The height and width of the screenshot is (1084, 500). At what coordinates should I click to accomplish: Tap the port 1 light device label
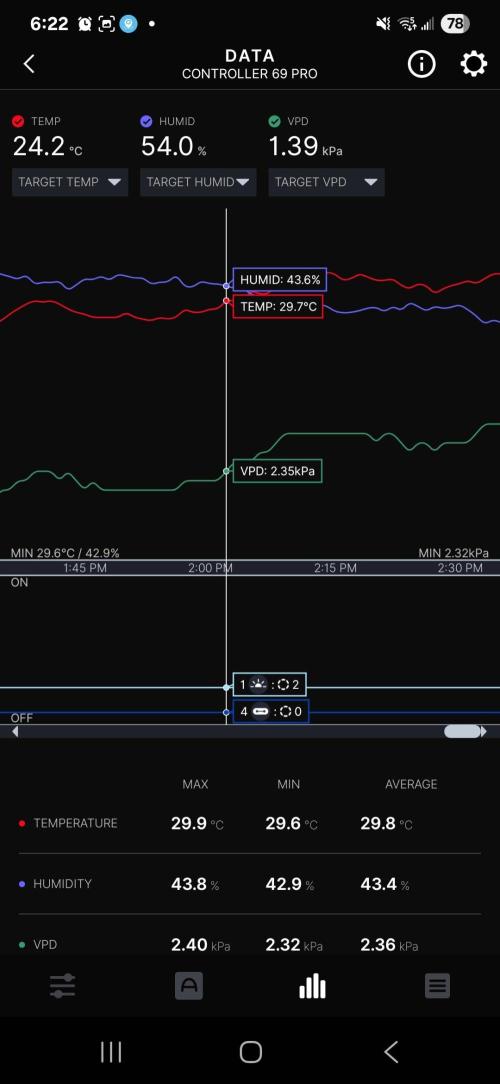pos(270,685)
